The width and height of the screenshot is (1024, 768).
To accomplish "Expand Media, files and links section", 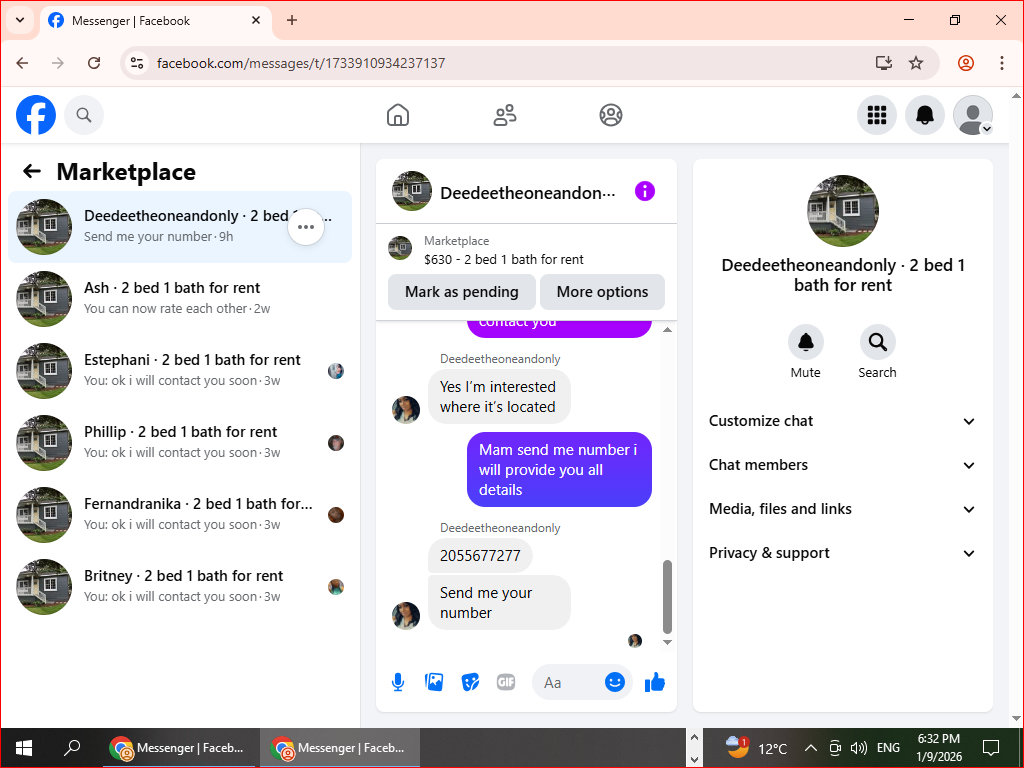I will pos(842,509).
